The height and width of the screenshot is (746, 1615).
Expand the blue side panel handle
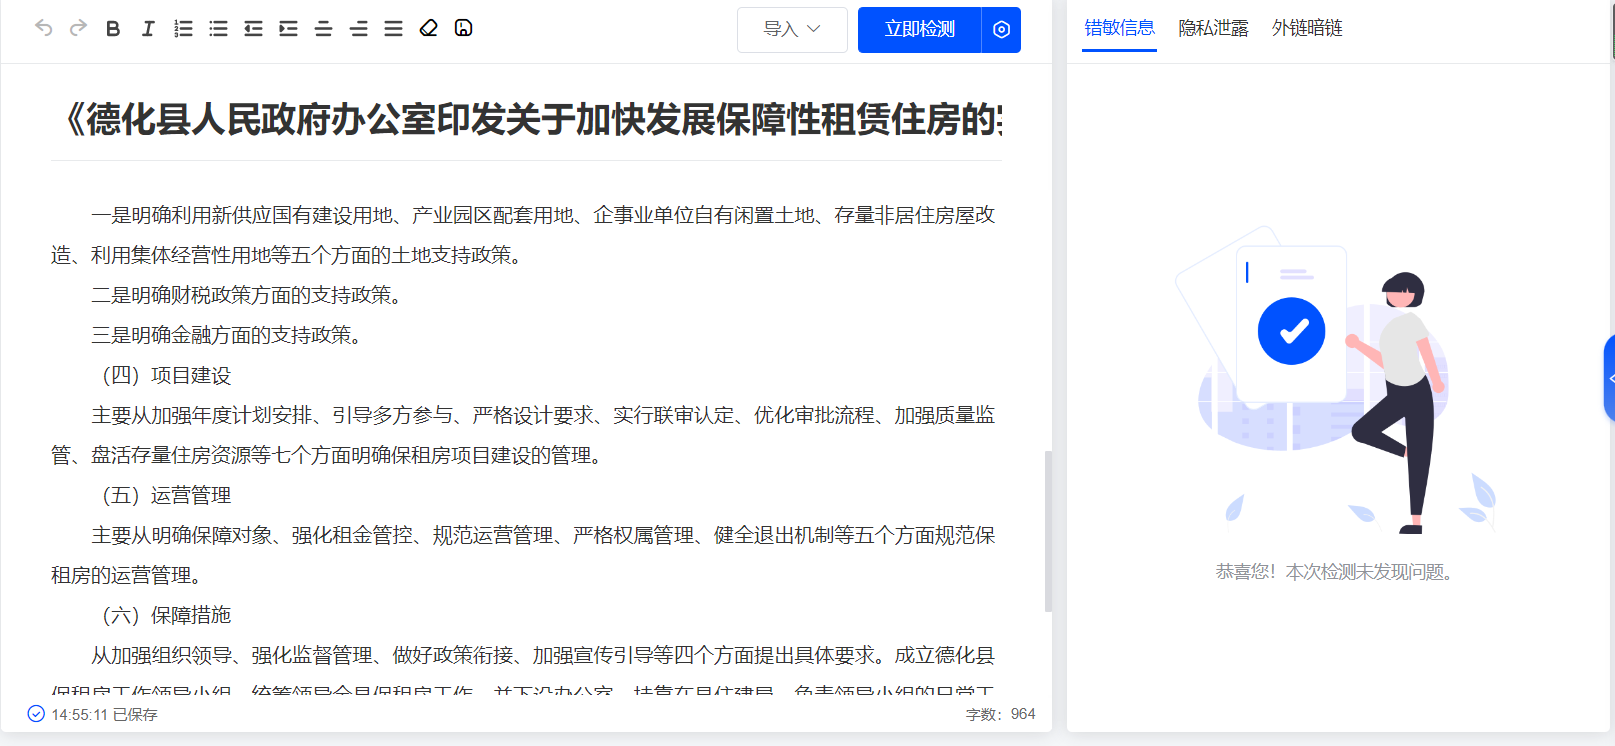click(1609, 378)
